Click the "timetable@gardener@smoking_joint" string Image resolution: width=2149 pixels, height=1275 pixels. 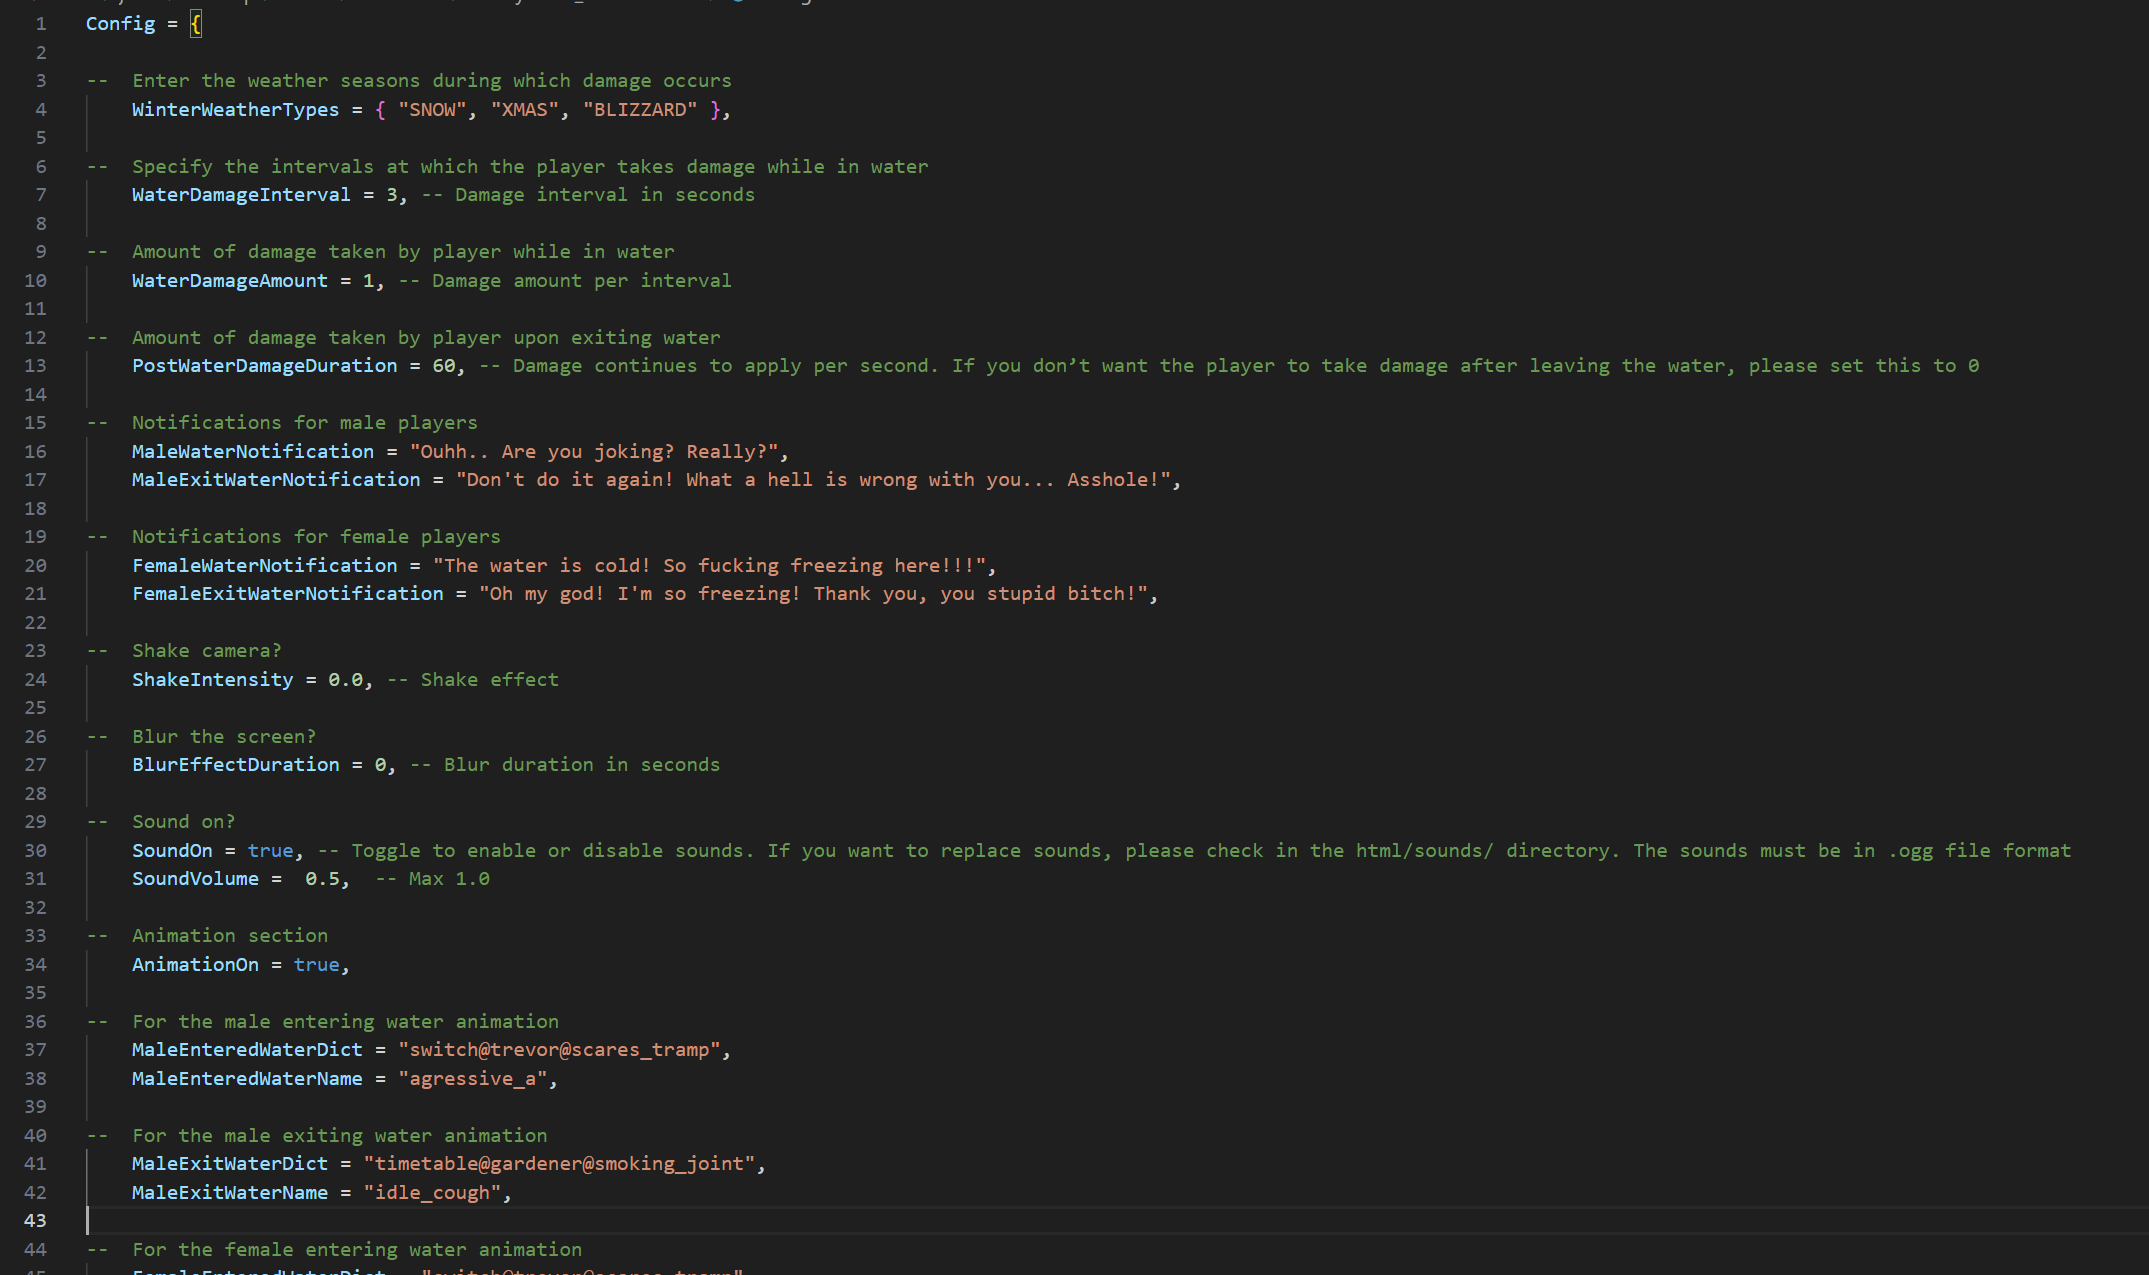pyautogui.click(x=559, y=1164)
